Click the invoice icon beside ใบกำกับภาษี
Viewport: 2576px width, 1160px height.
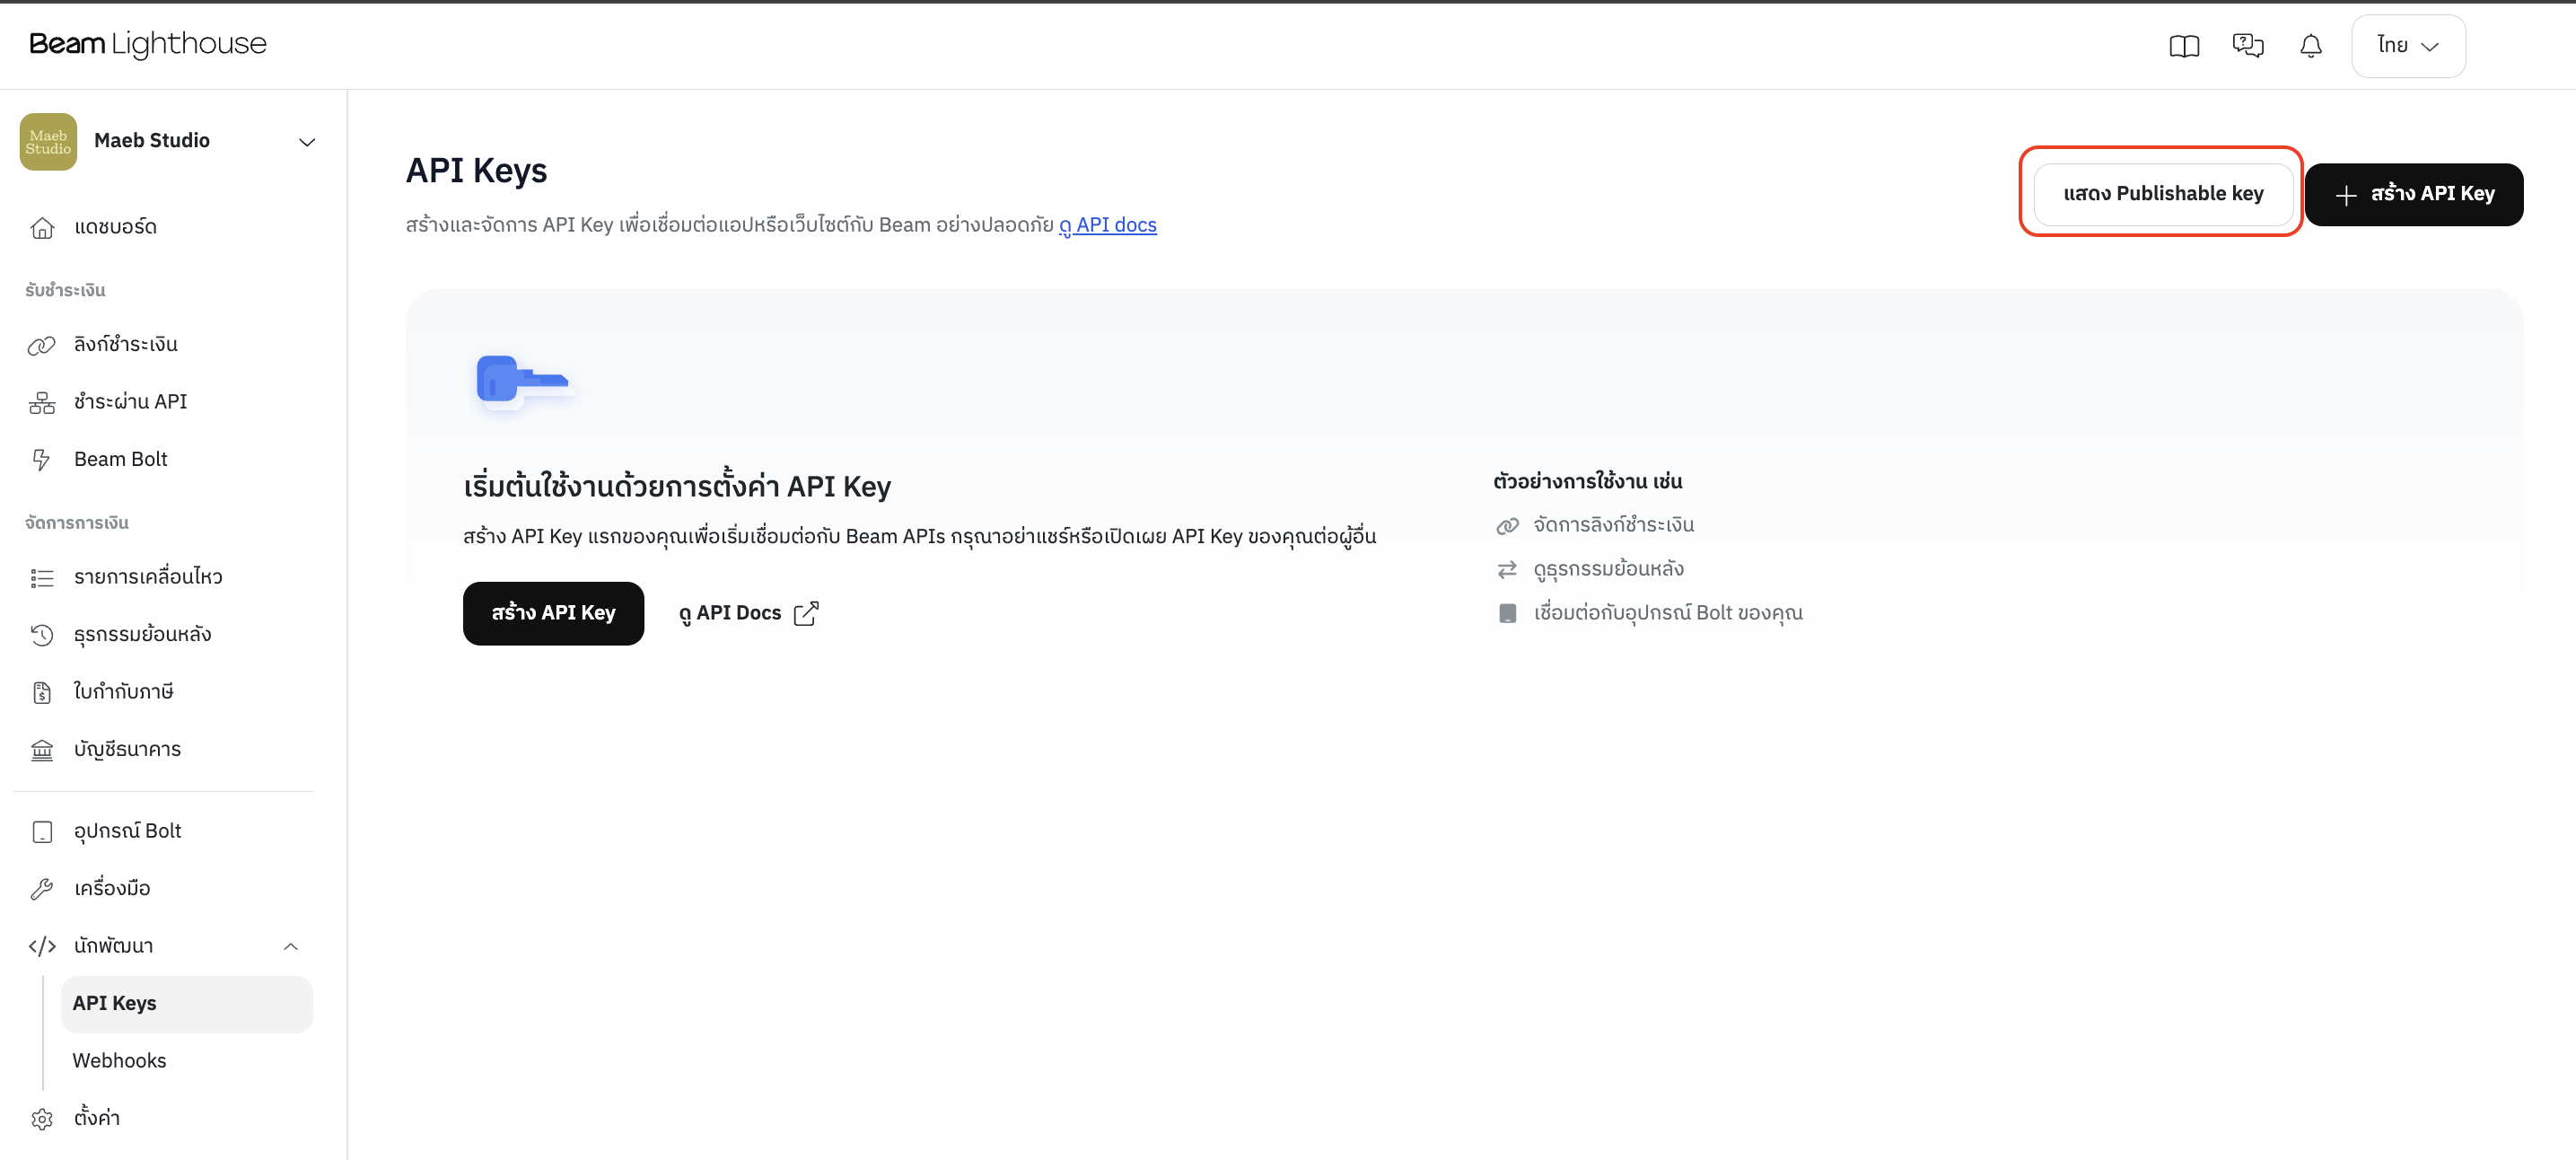[42, 692]
